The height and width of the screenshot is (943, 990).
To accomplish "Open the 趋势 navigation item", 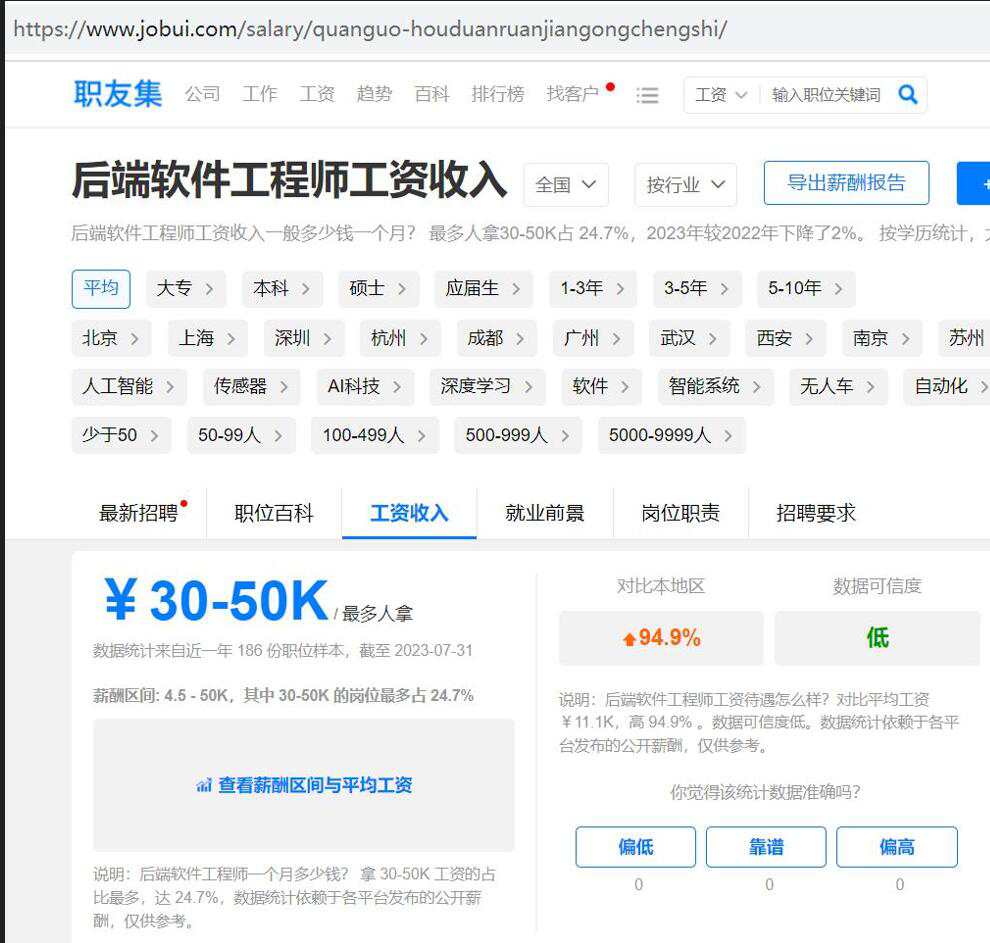I will (374, 94).
